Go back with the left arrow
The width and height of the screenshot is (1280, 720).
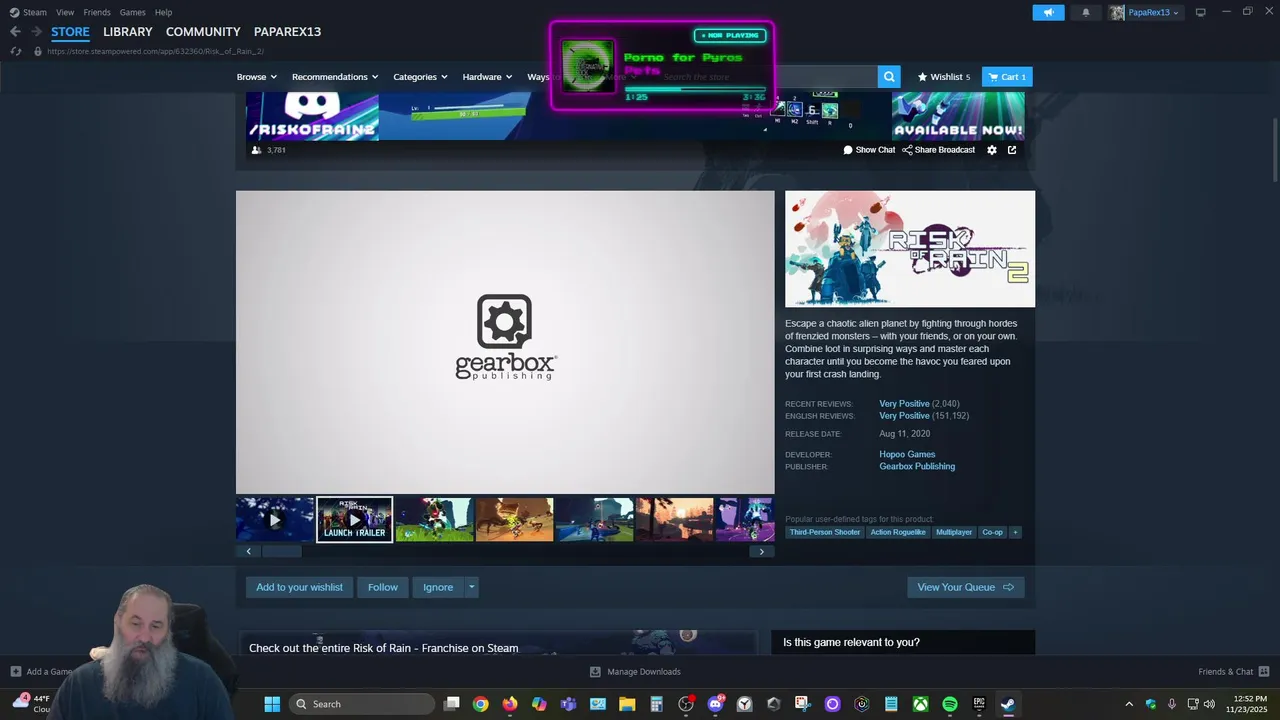point(15,31)
